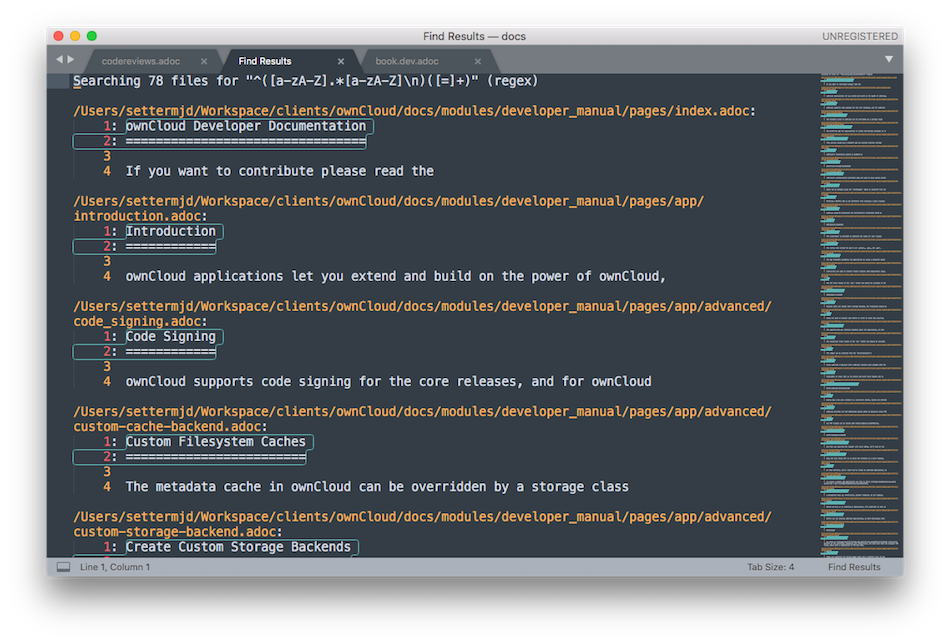Viewport: 950px width, 643px height.
Task: Click the green zoom window button
Action: tap(92, 36)
